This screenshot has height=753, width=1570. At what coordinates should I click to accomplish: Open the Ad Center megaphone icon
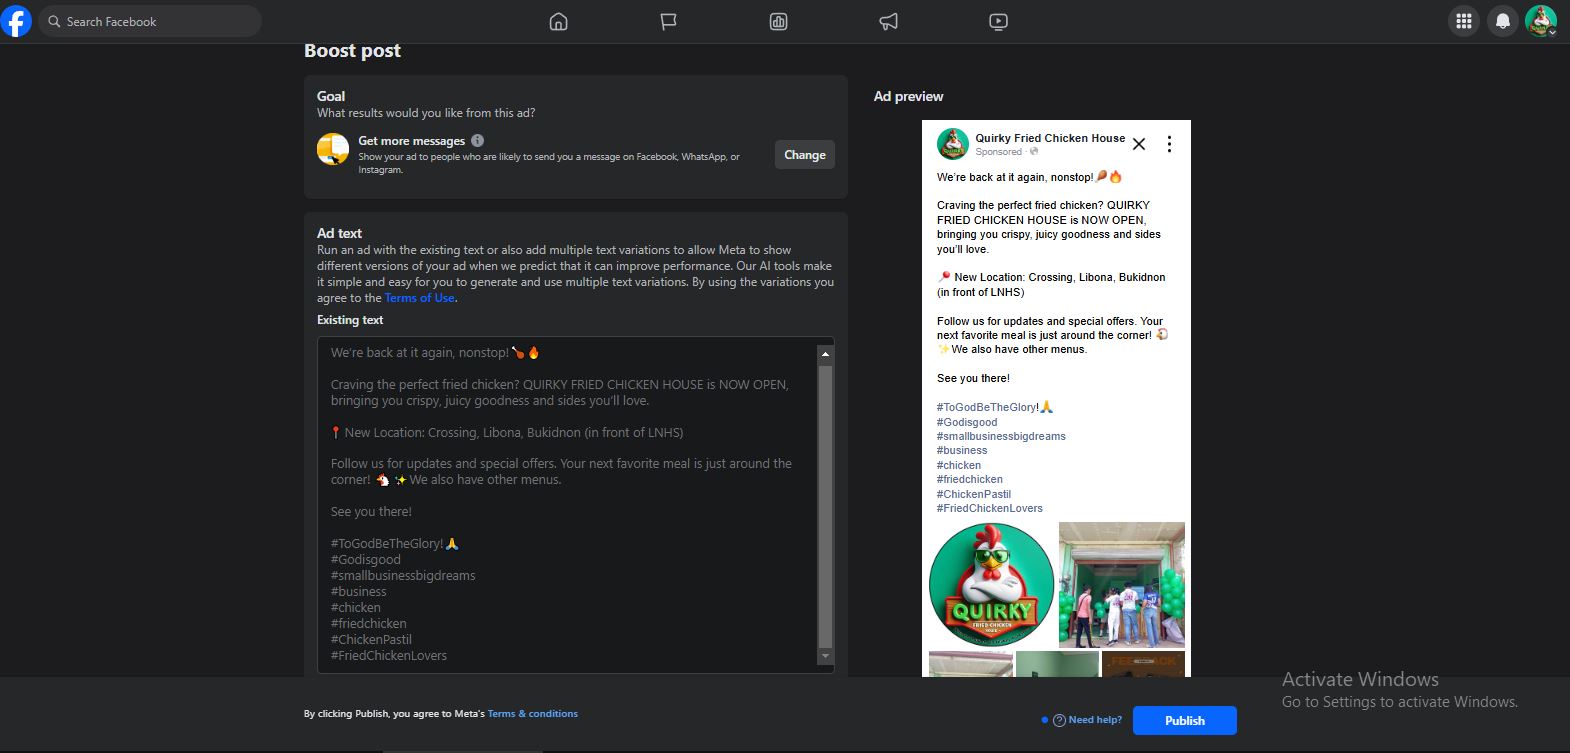pos(888,22)
